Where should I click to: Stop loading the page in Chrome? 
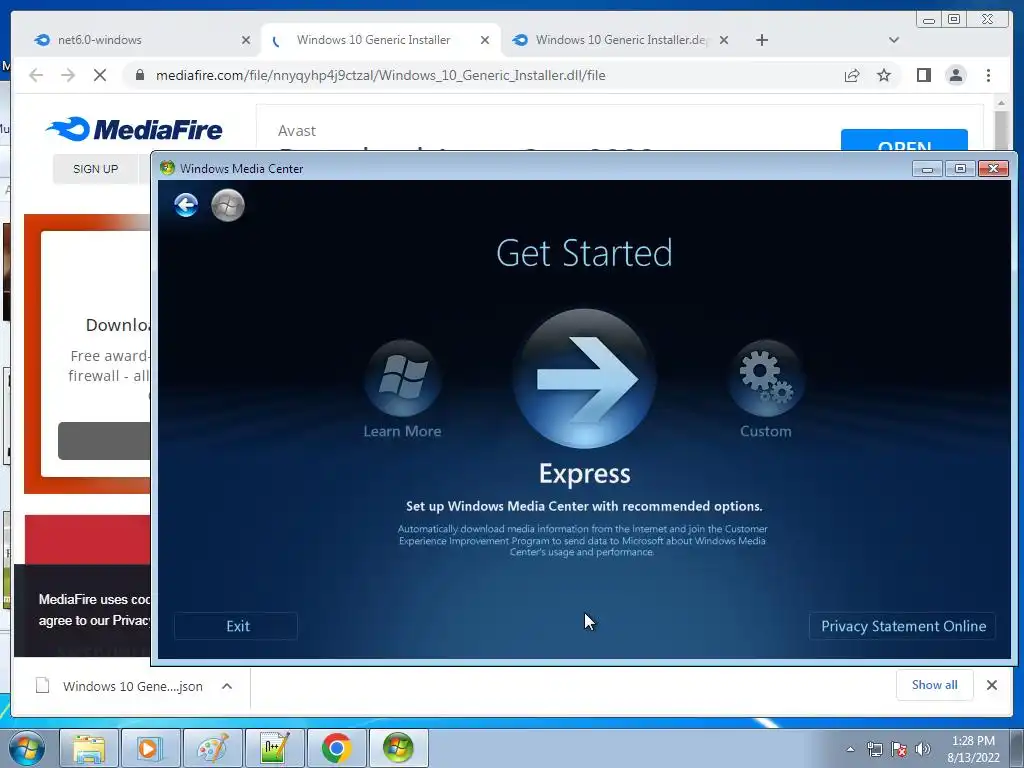(x=100, y=75)
